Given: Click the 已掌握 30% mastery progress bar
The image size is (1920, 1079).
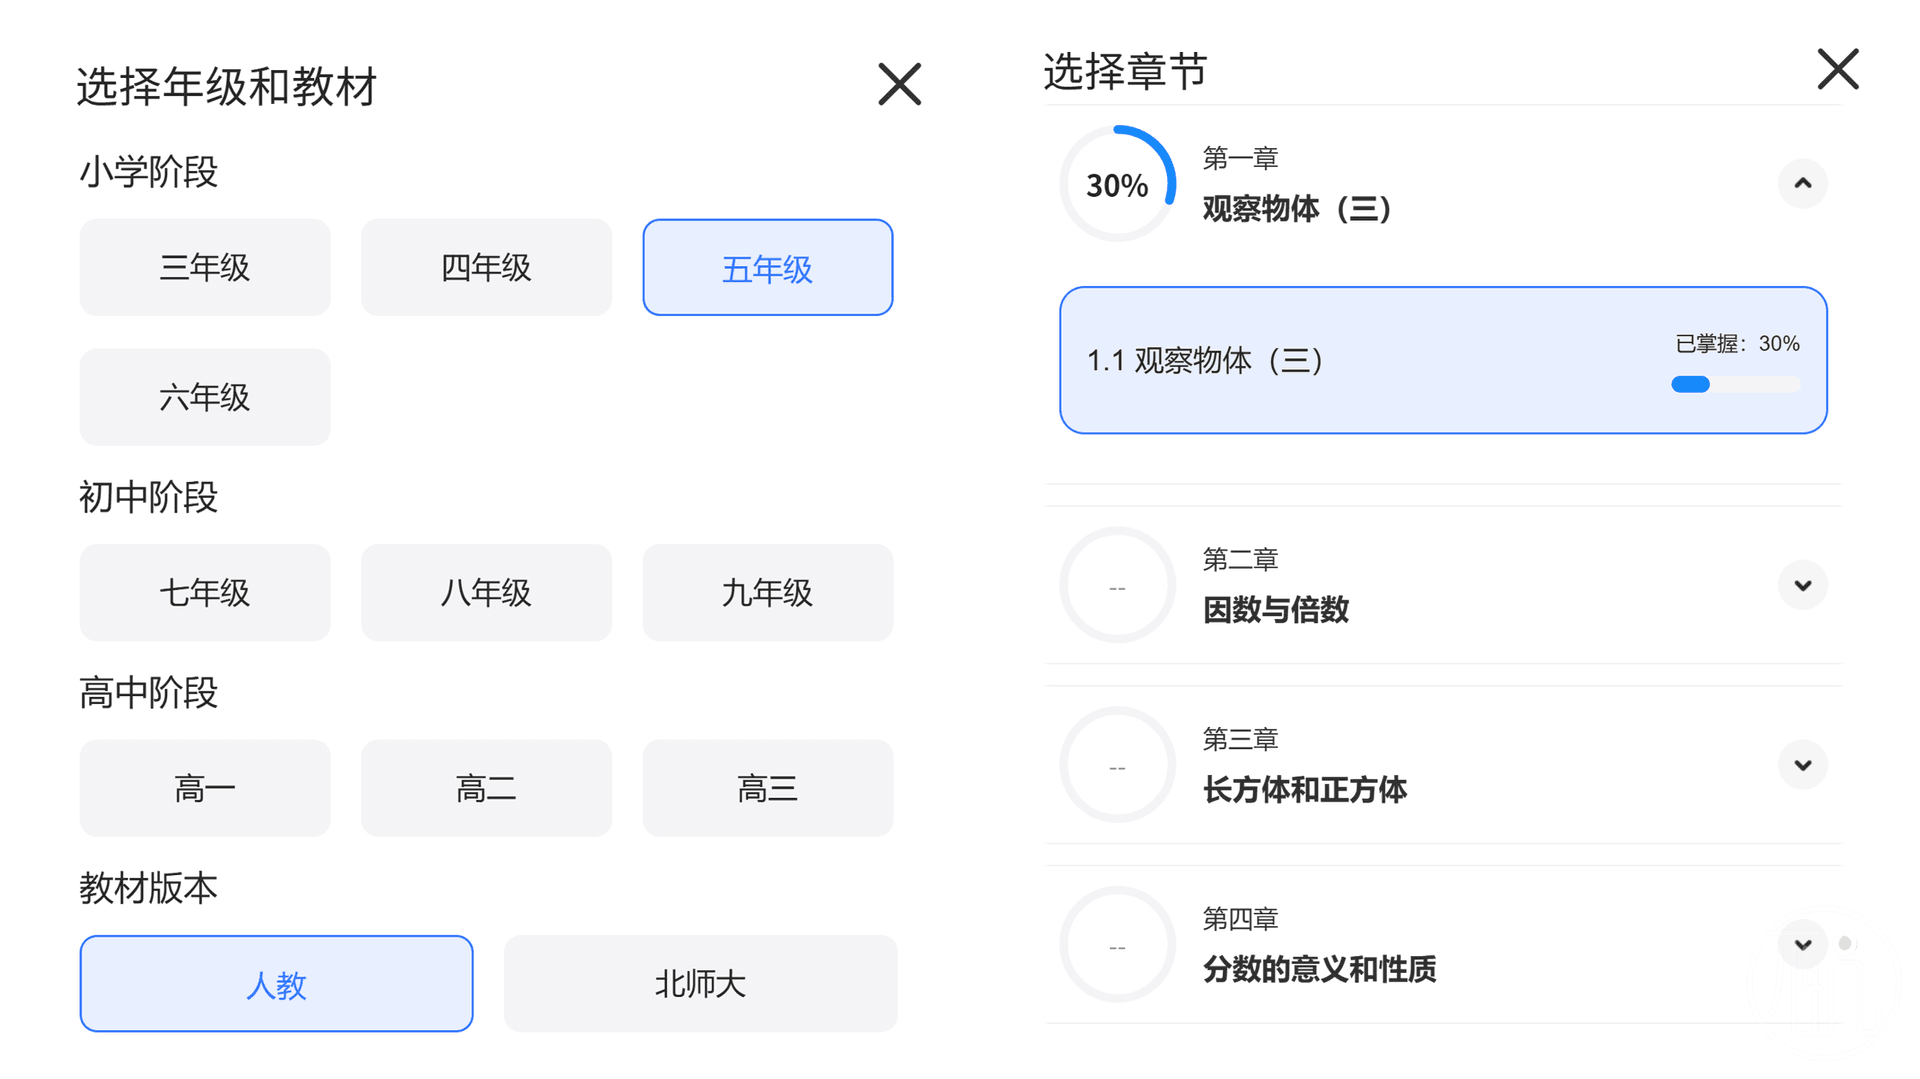Looking at the screenshot, I should (1735, 384).
